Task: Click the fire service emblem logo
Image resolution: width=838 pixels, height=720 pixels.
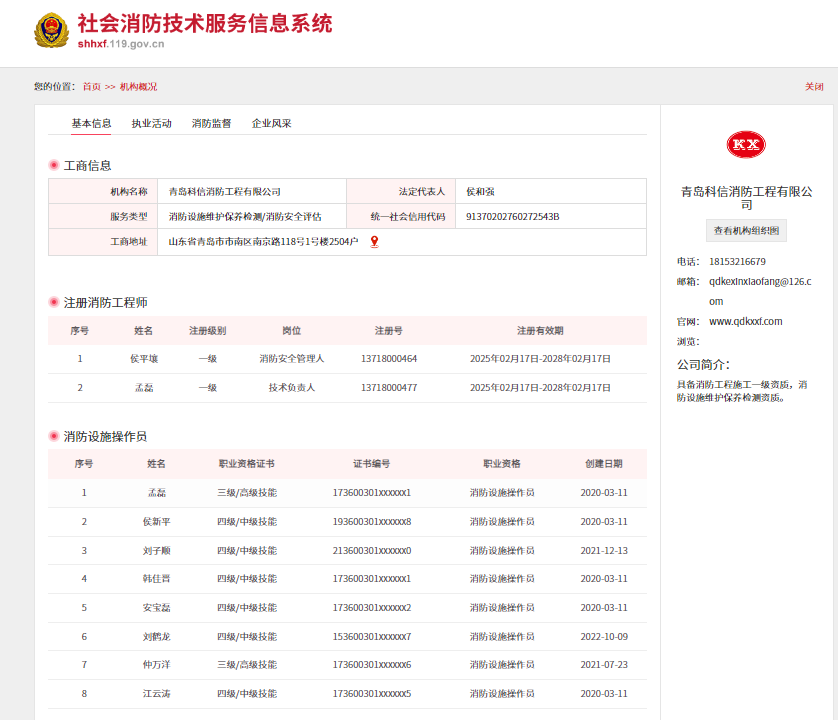Action: pos(50,31)
